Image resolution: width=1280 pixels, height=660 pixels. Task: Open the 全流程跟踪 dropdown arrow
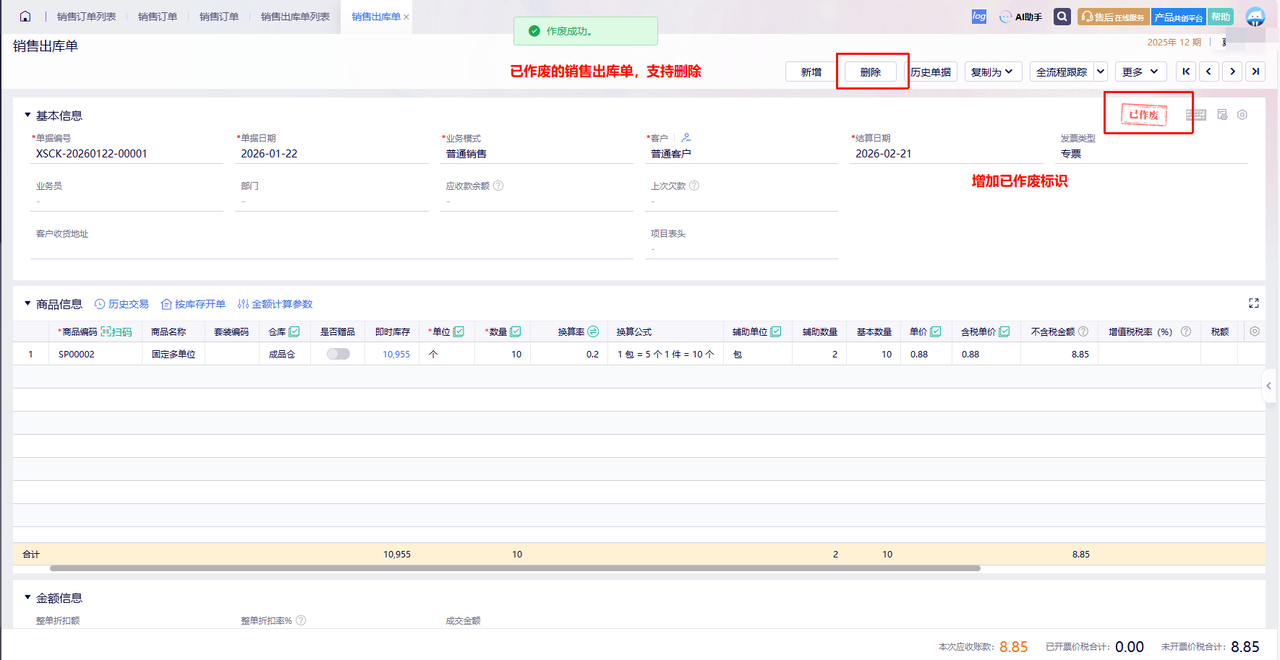1101,71
